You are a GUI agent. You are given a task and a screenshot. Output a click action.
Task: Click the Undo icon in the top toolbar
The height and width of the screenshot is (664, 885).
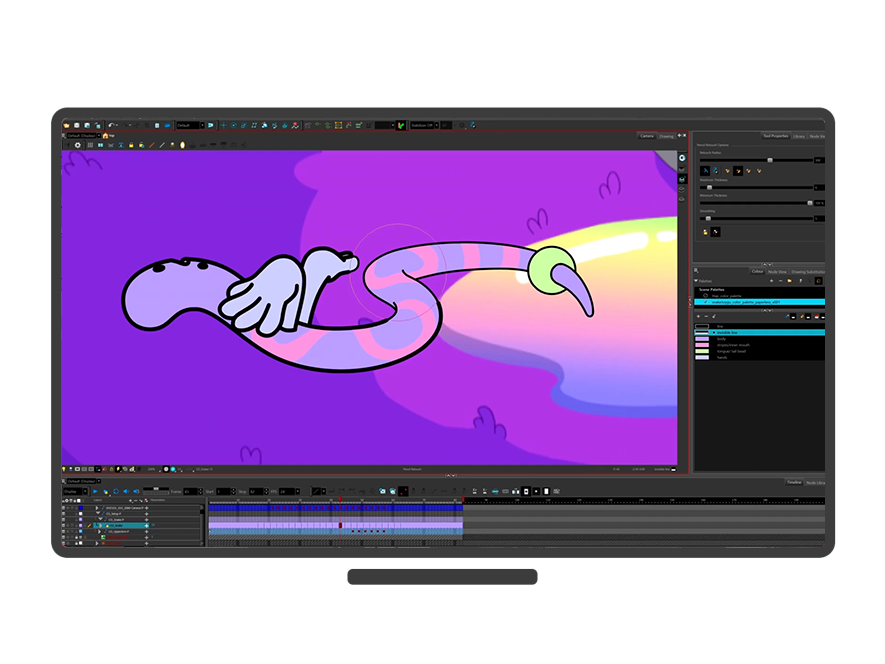[x=112, y=125]
